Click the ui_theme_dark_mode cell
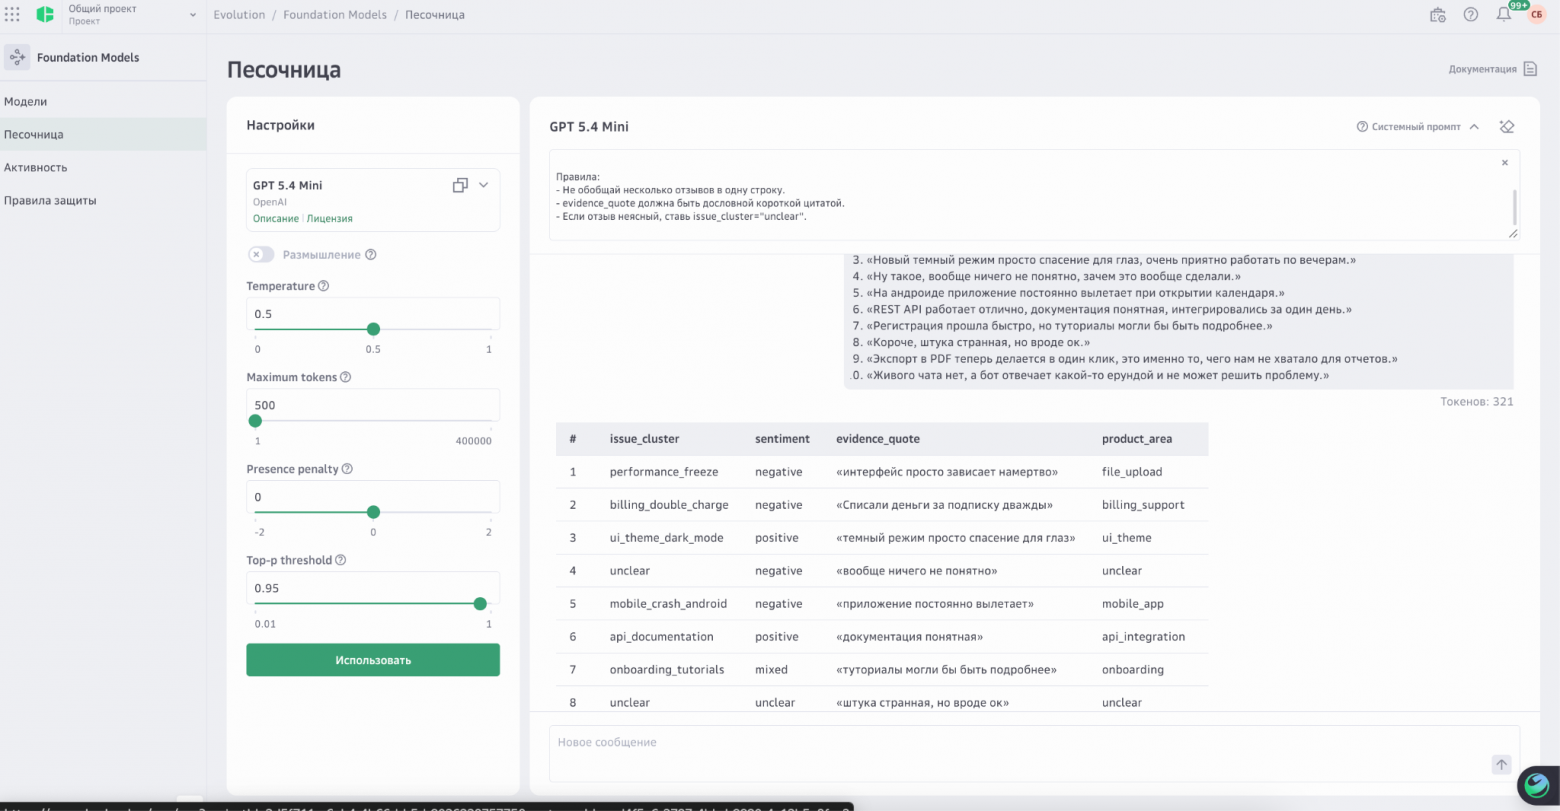The width and height of the screenshot is (1560, 811). (x=666, y=538)
